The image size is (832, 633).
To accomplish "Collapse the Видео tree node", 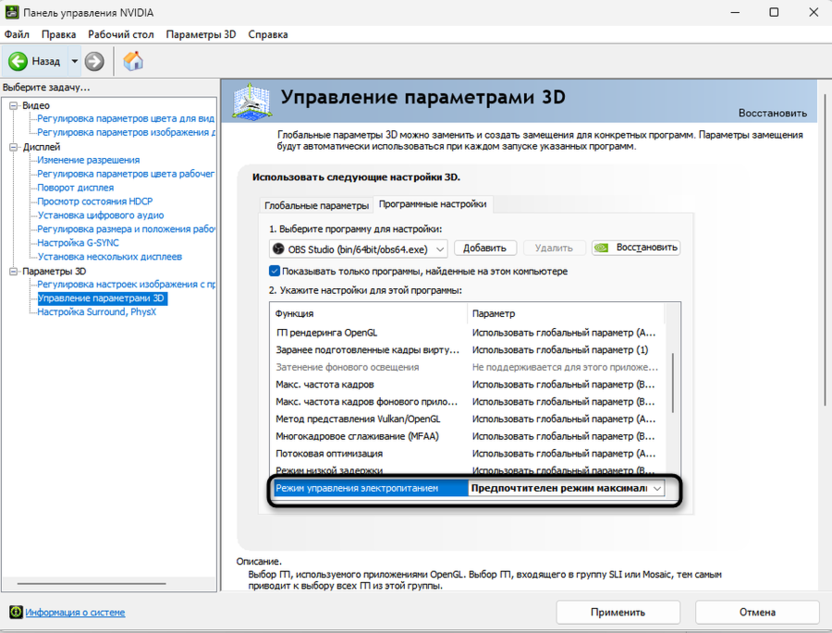I will (x=14, y=106).
